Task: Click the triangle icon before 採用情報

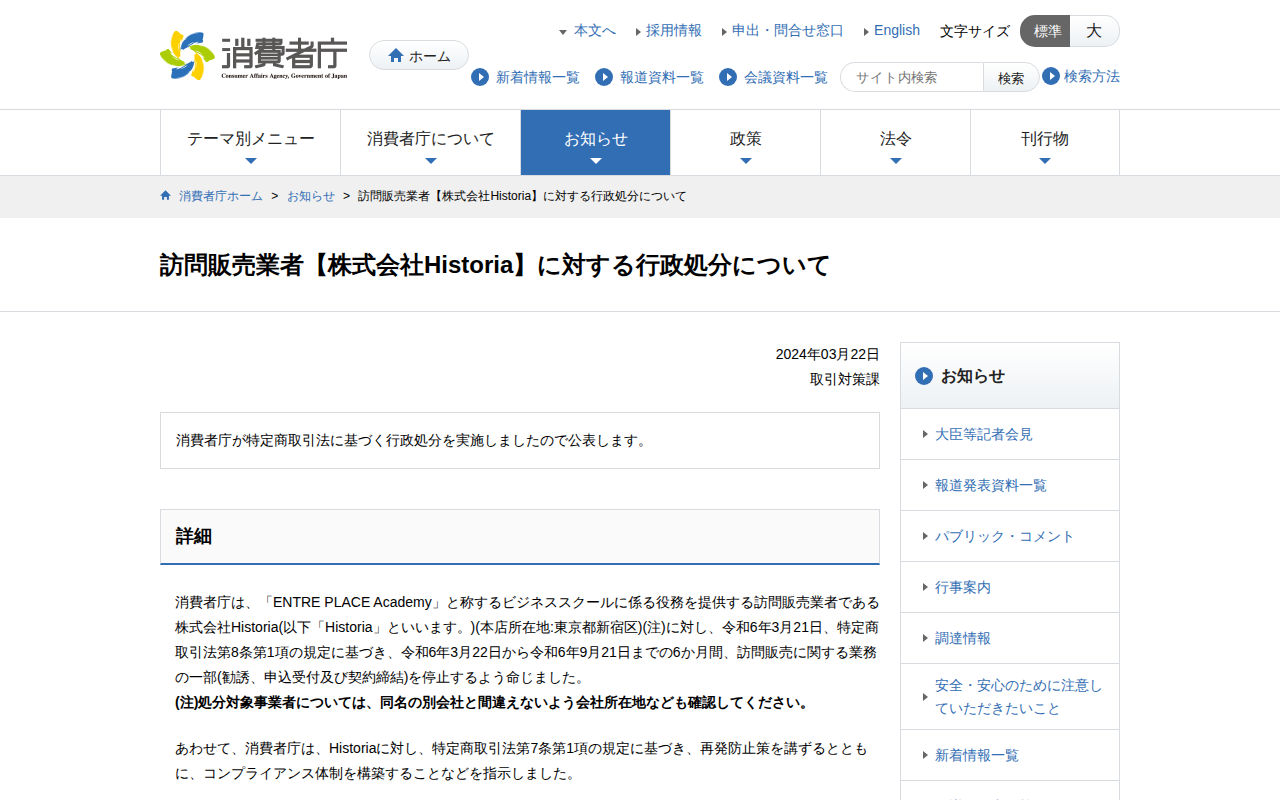Action: click(x=638, y=32)
